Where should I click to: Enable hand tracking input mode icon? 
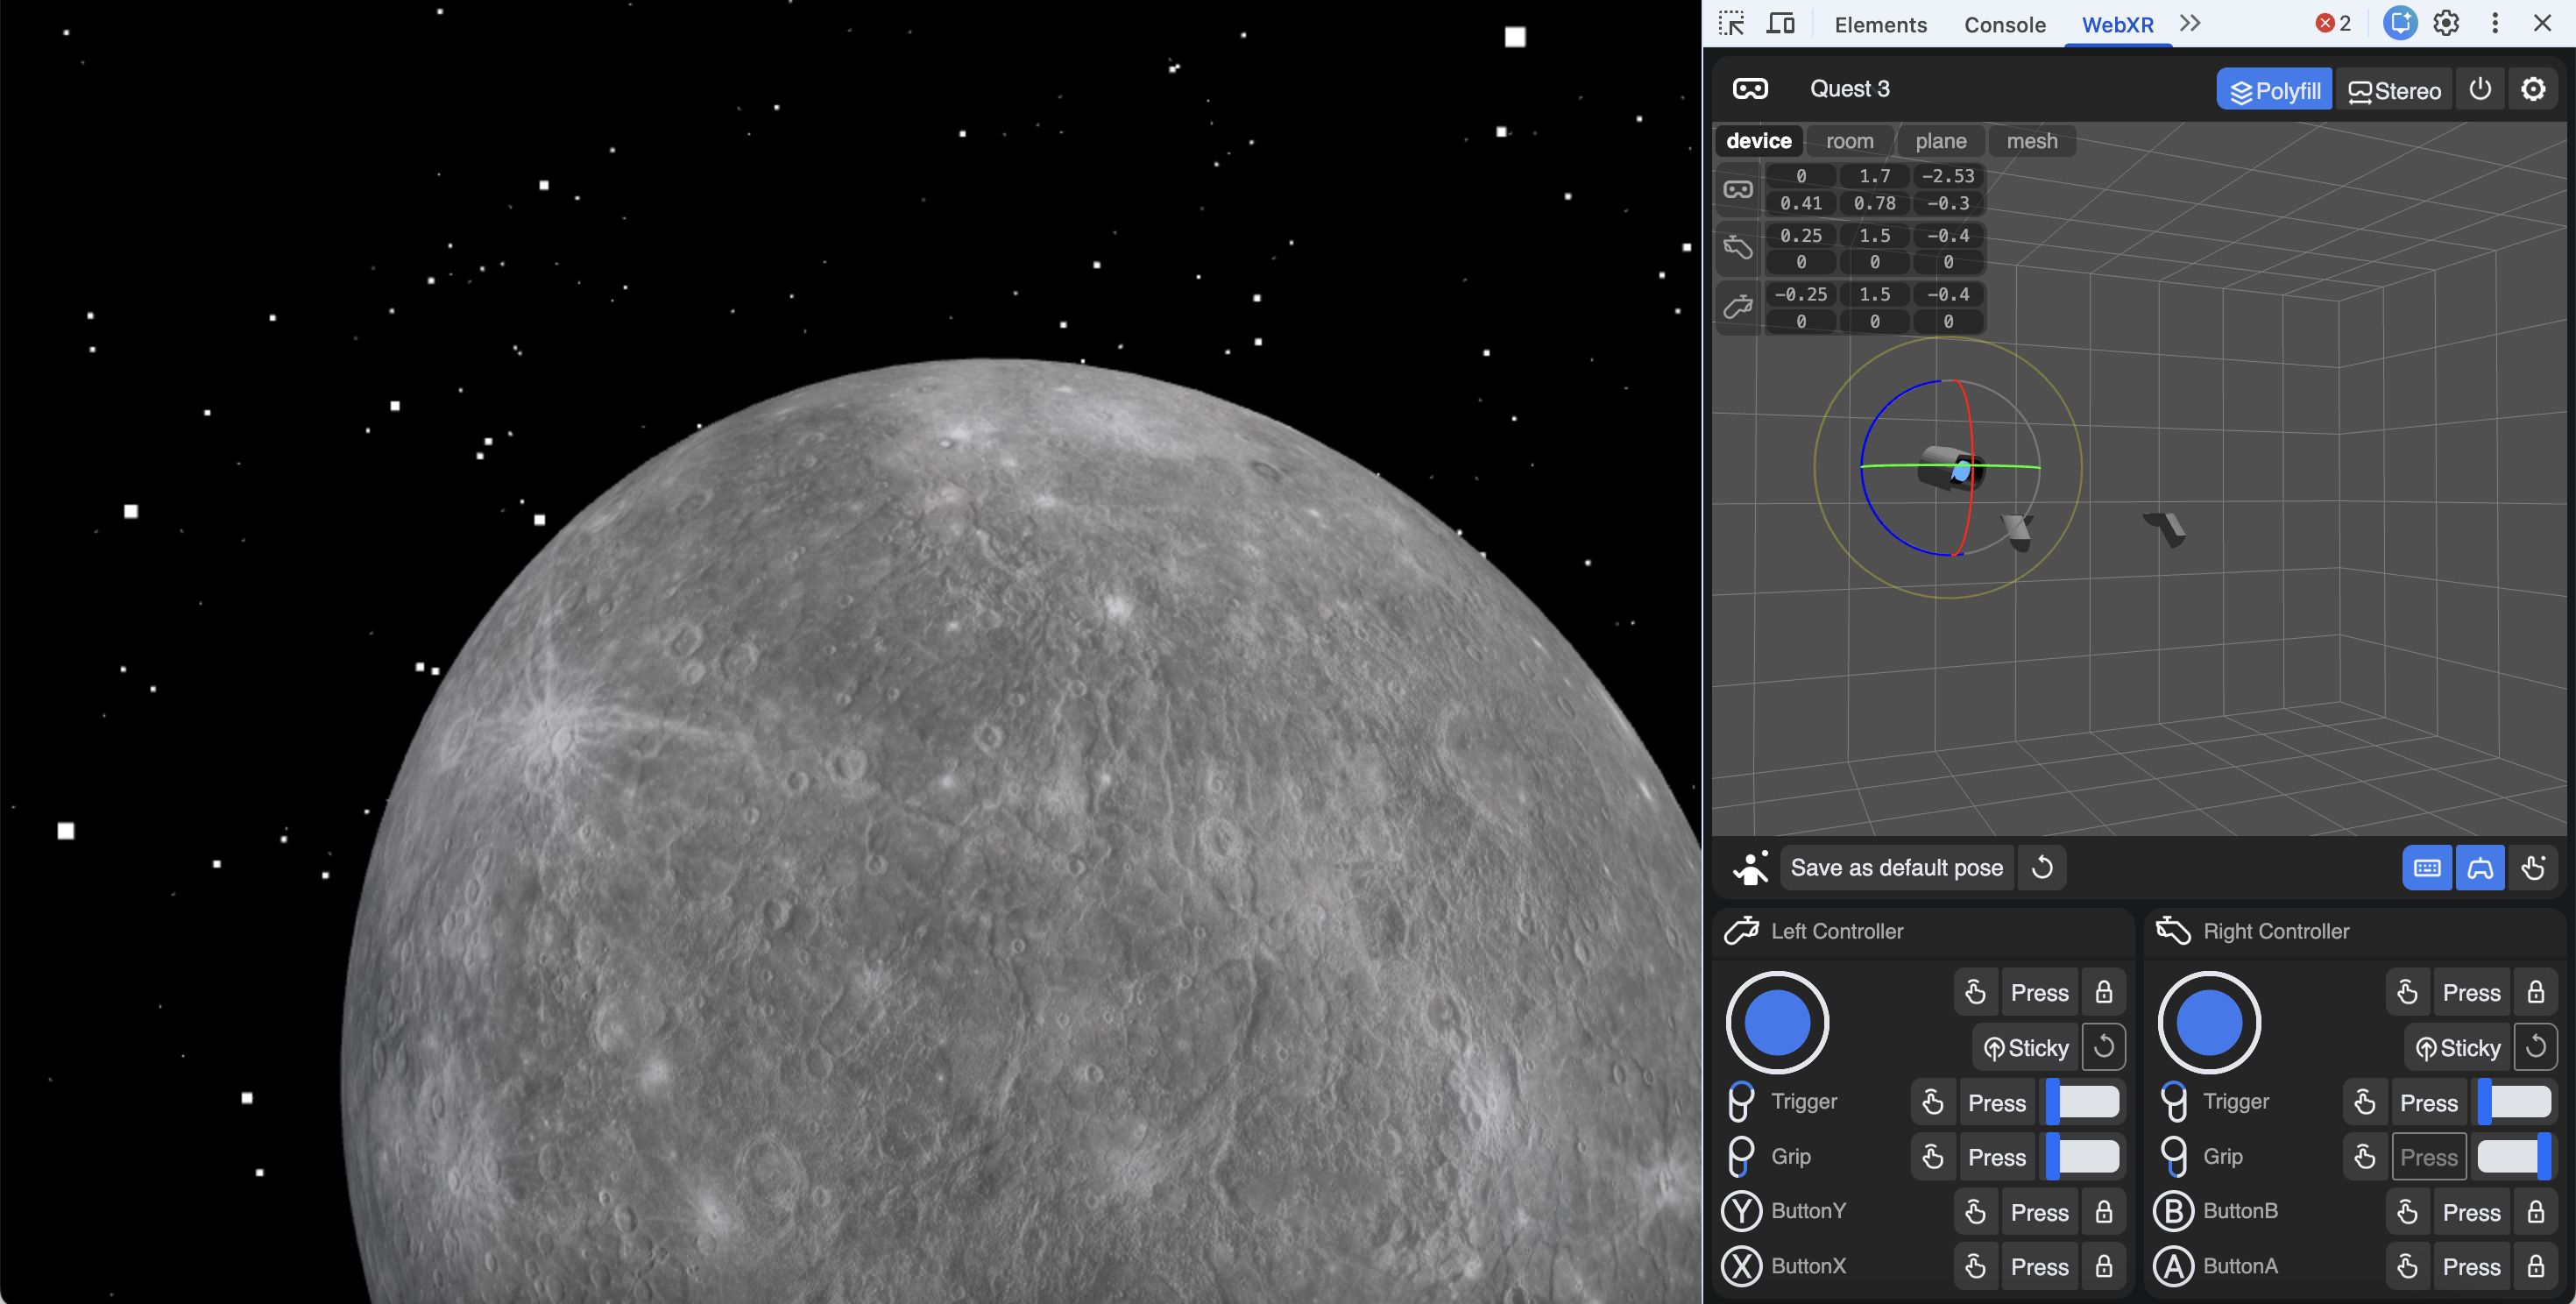coord(2533,867)
